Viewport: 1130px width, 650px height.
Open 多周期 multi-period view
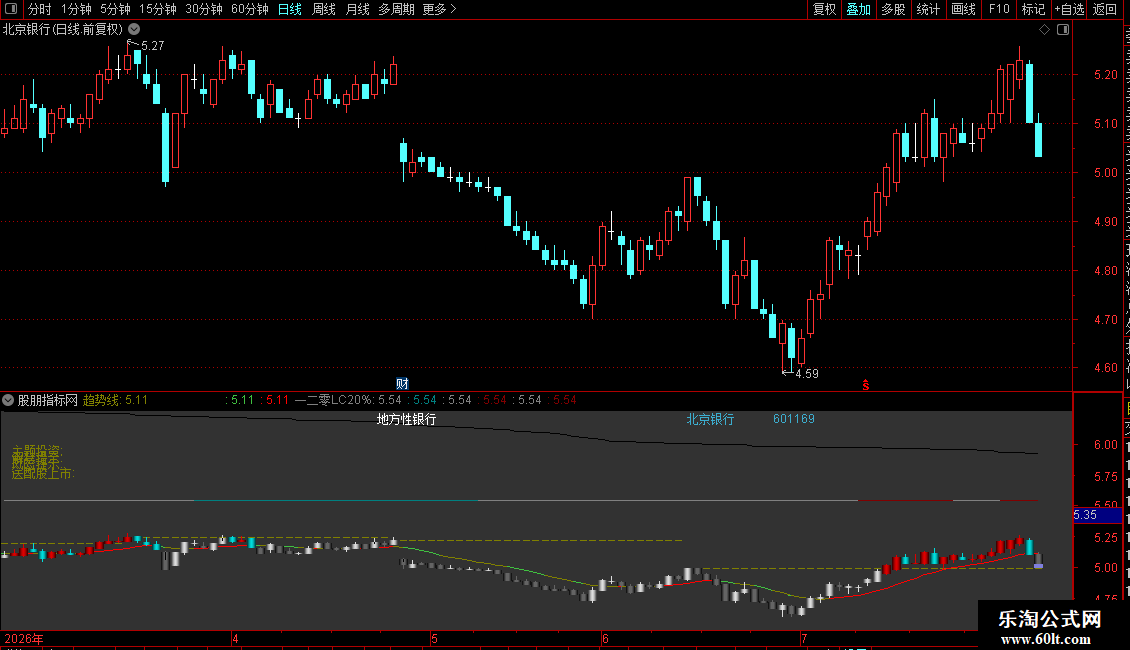396,9
